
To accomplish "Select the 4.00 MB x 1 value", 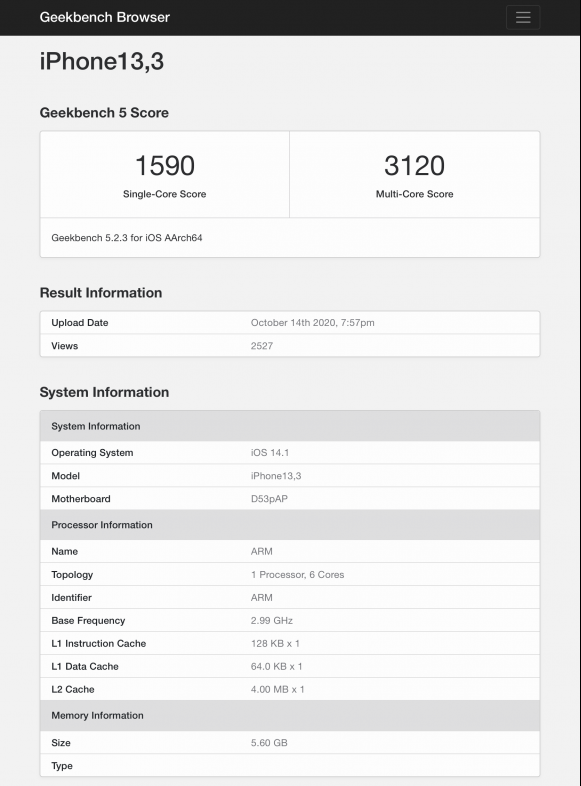I will pyautogui.click(x=277, y=690).
